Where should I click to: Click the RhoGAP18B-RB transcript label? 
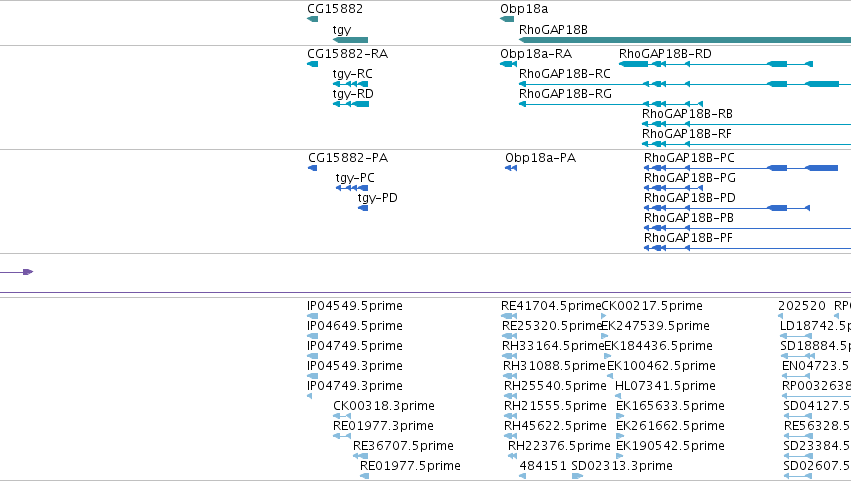pos(687,114)
